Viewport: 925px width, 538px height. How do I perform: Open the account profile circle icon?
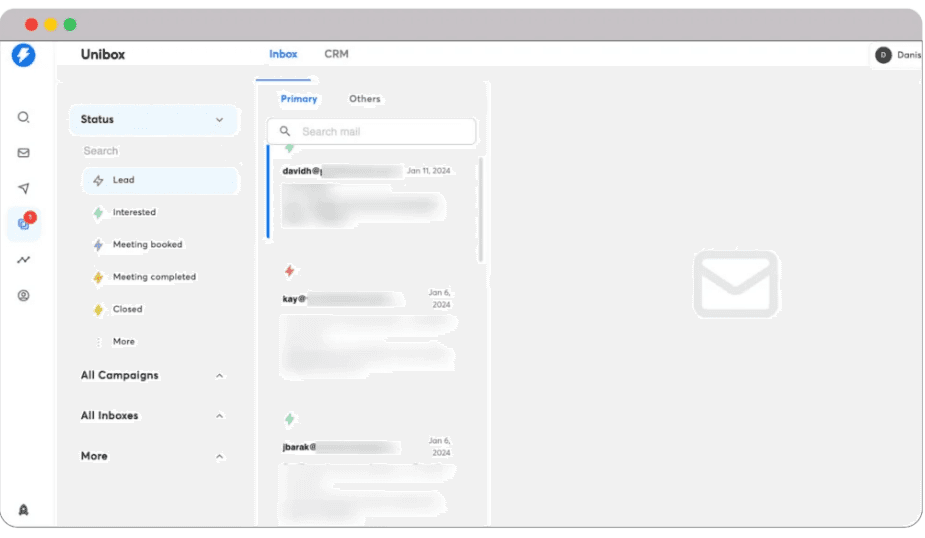click(x=24, y=296)
